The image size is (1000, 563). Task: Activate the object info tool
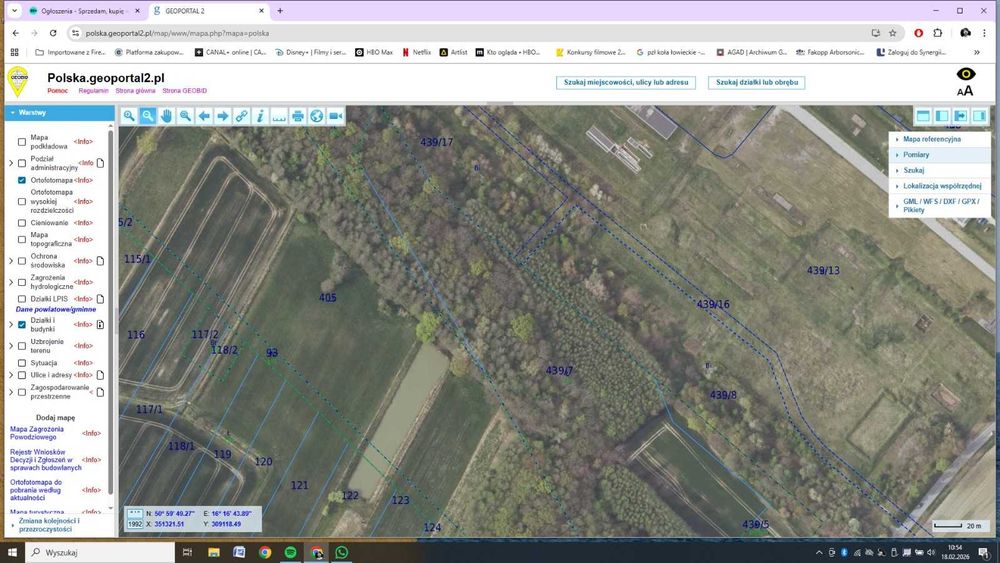click(x=260, y=116)
